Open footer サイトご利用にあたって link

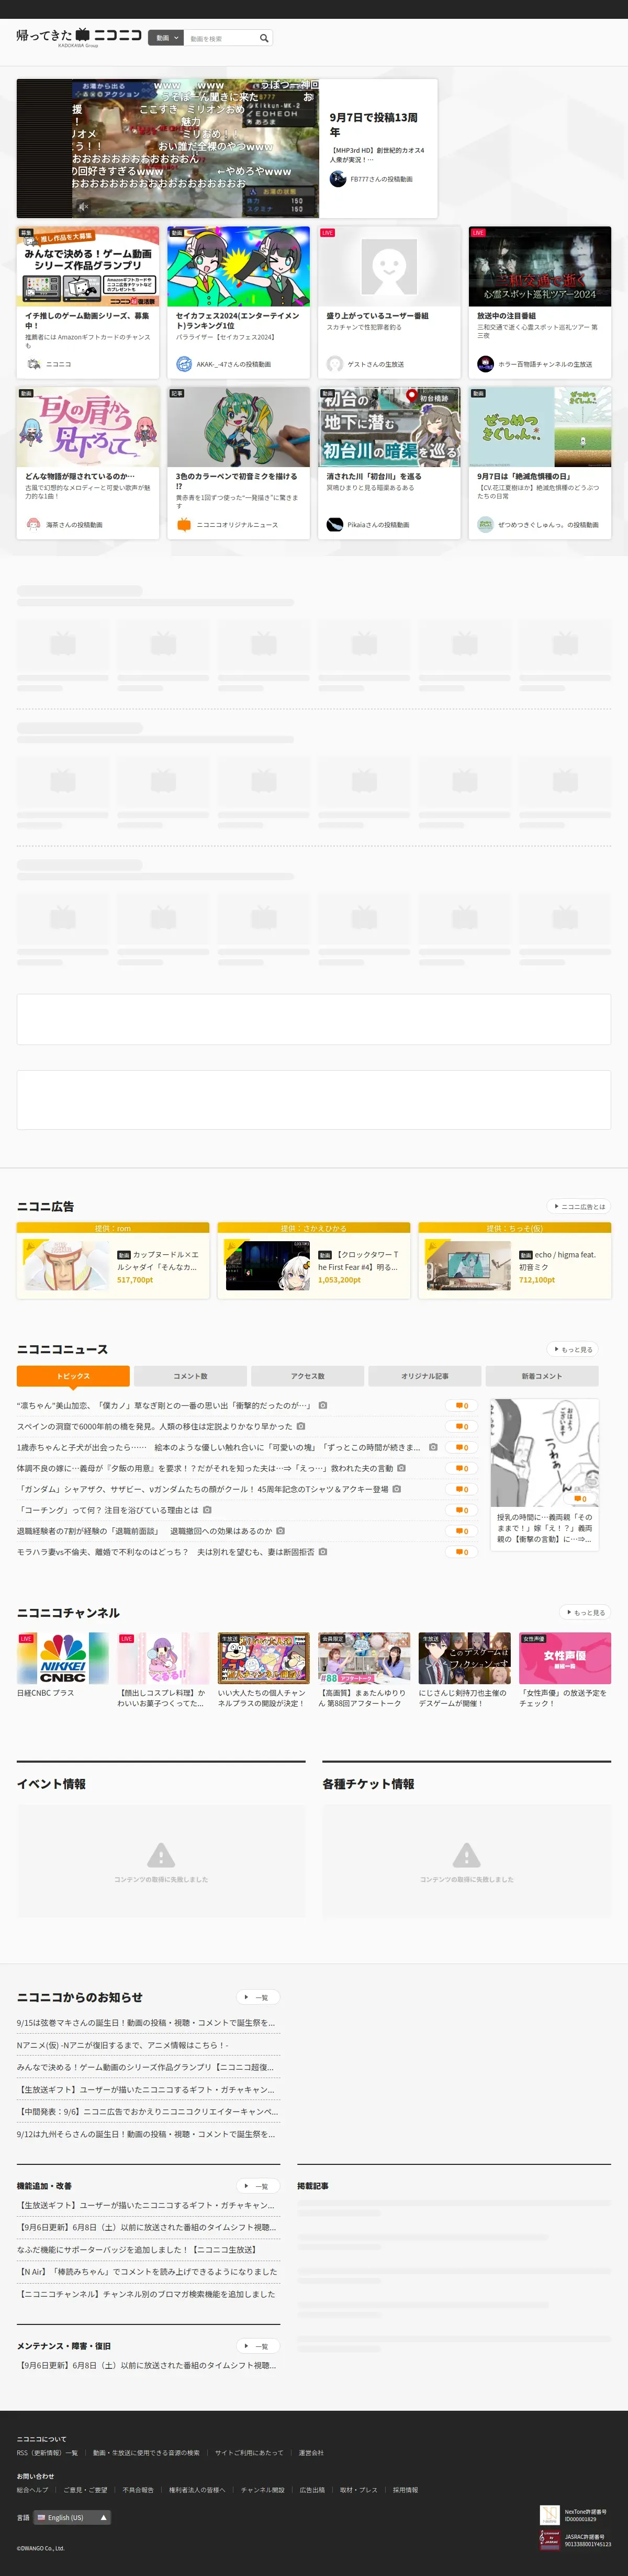249,2453
